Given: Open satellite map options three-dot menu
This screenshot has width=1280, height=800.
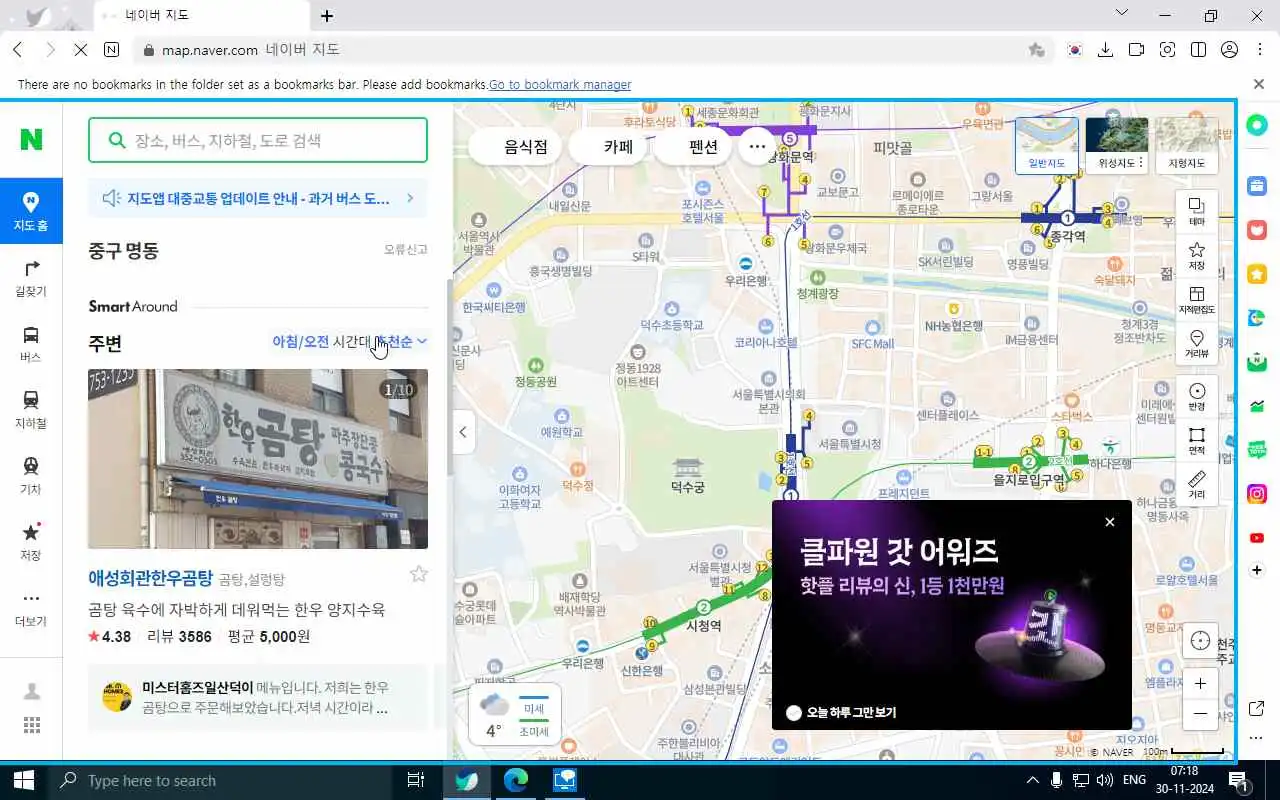Looking at the screenshot, I should coord(1140,163).
